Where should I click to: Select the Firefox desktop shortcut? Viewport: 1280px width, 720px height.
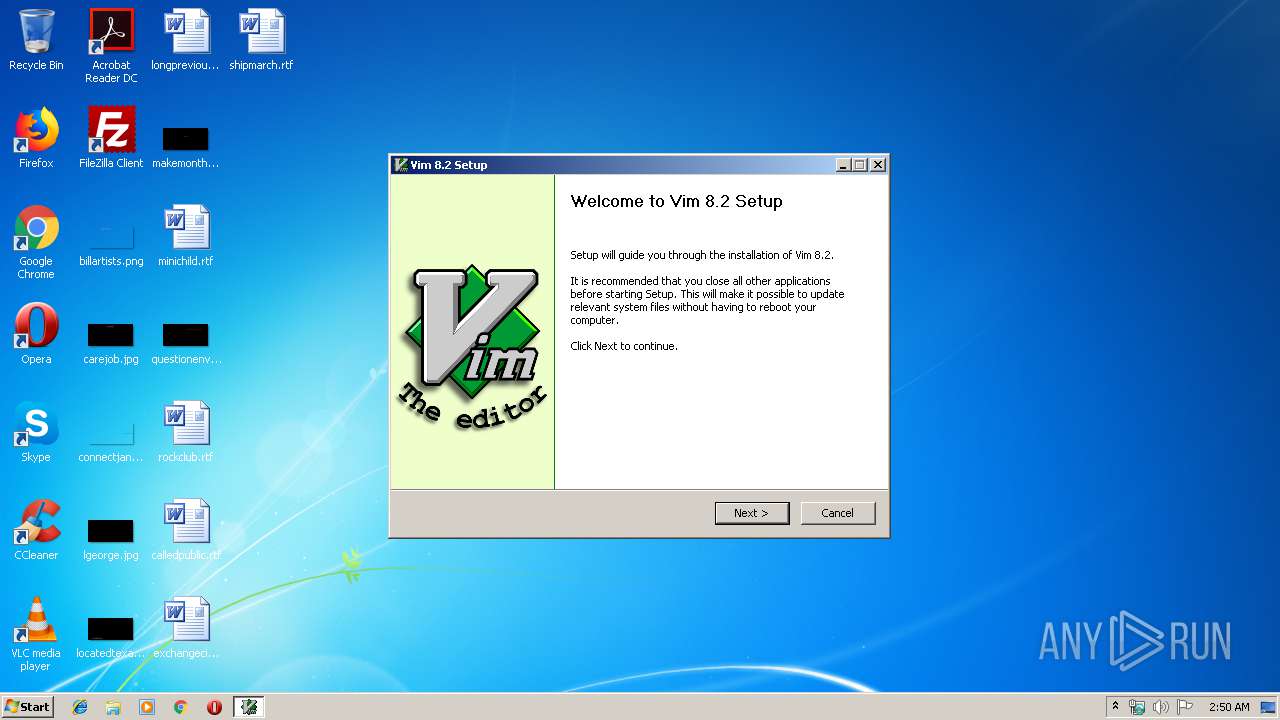[x=36, y=139]
